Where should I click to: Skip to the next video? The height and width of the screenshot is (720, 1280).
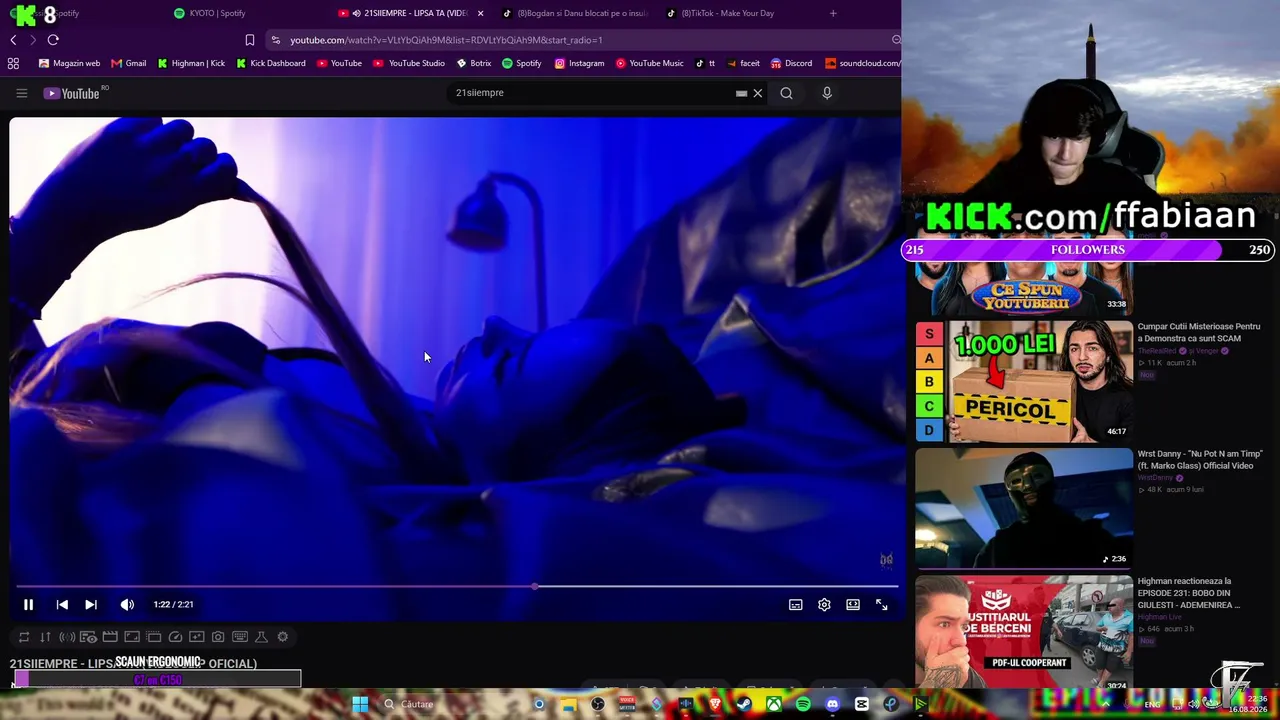(x=91, y=604)
